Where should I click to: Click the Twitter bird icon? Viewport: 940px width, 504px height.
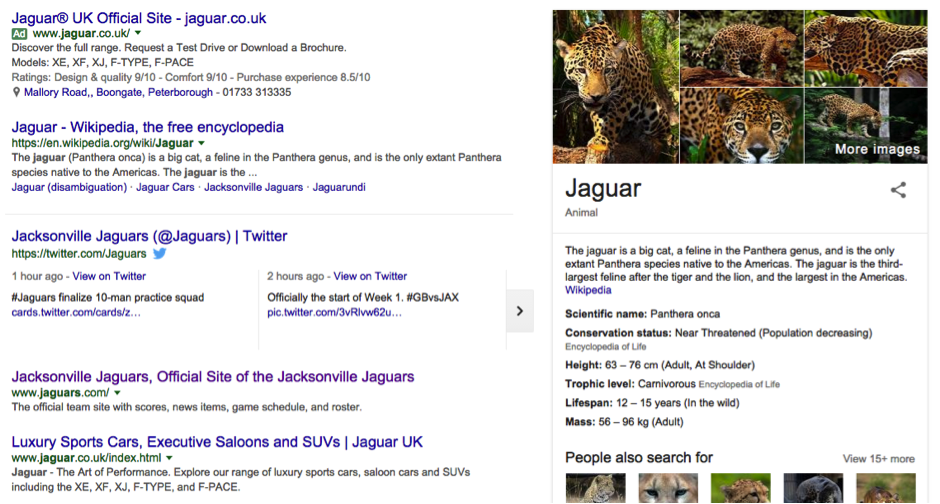159,253
